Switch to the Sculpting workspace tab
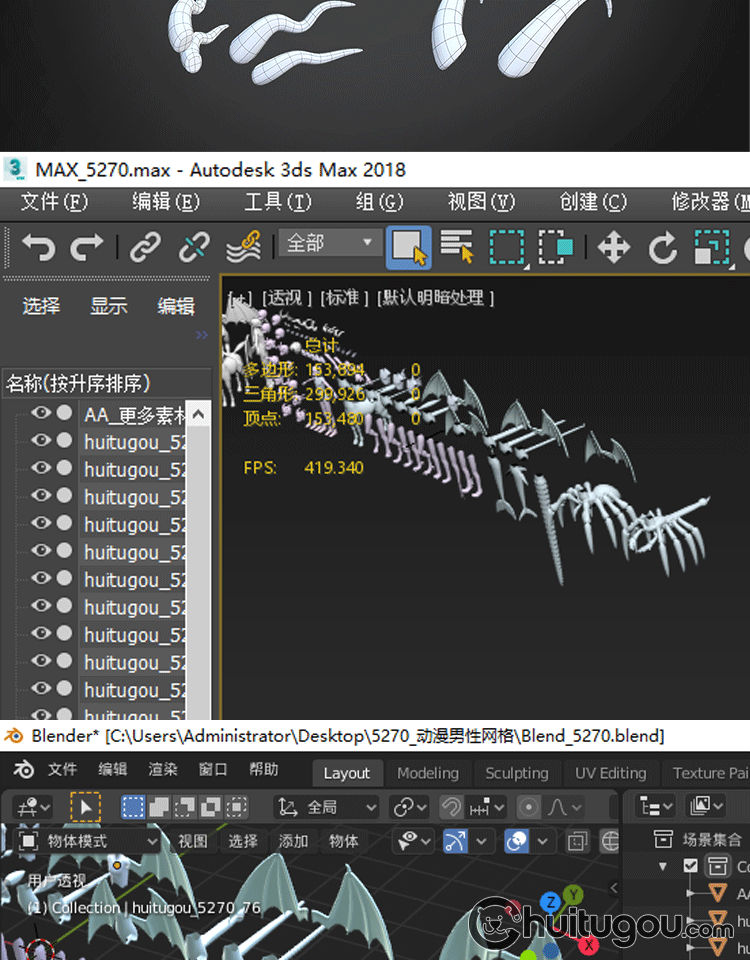This screenshot has width=750, height=960. pyautogui.click(x=516, y=773)
